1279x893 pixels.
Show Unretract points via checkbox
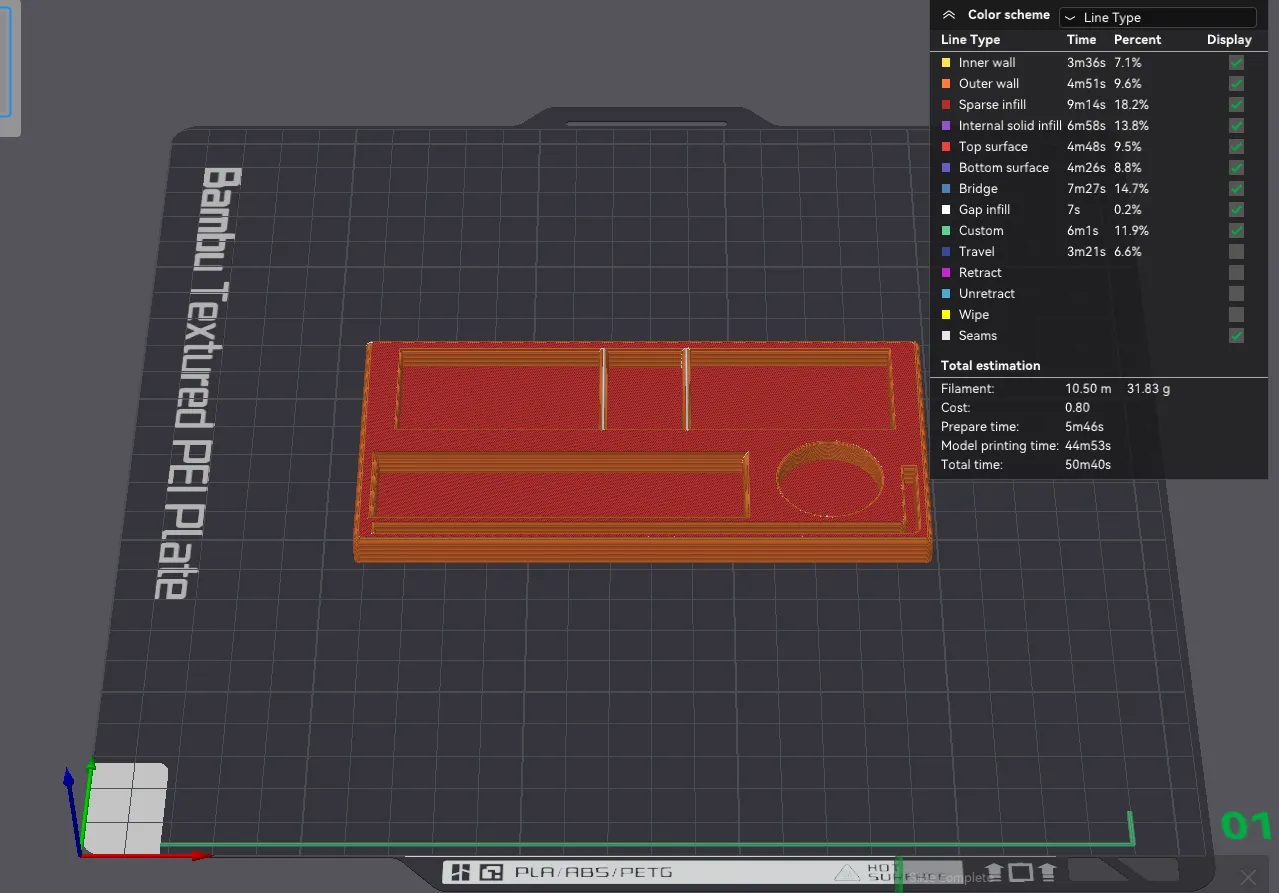(1237, 294)
